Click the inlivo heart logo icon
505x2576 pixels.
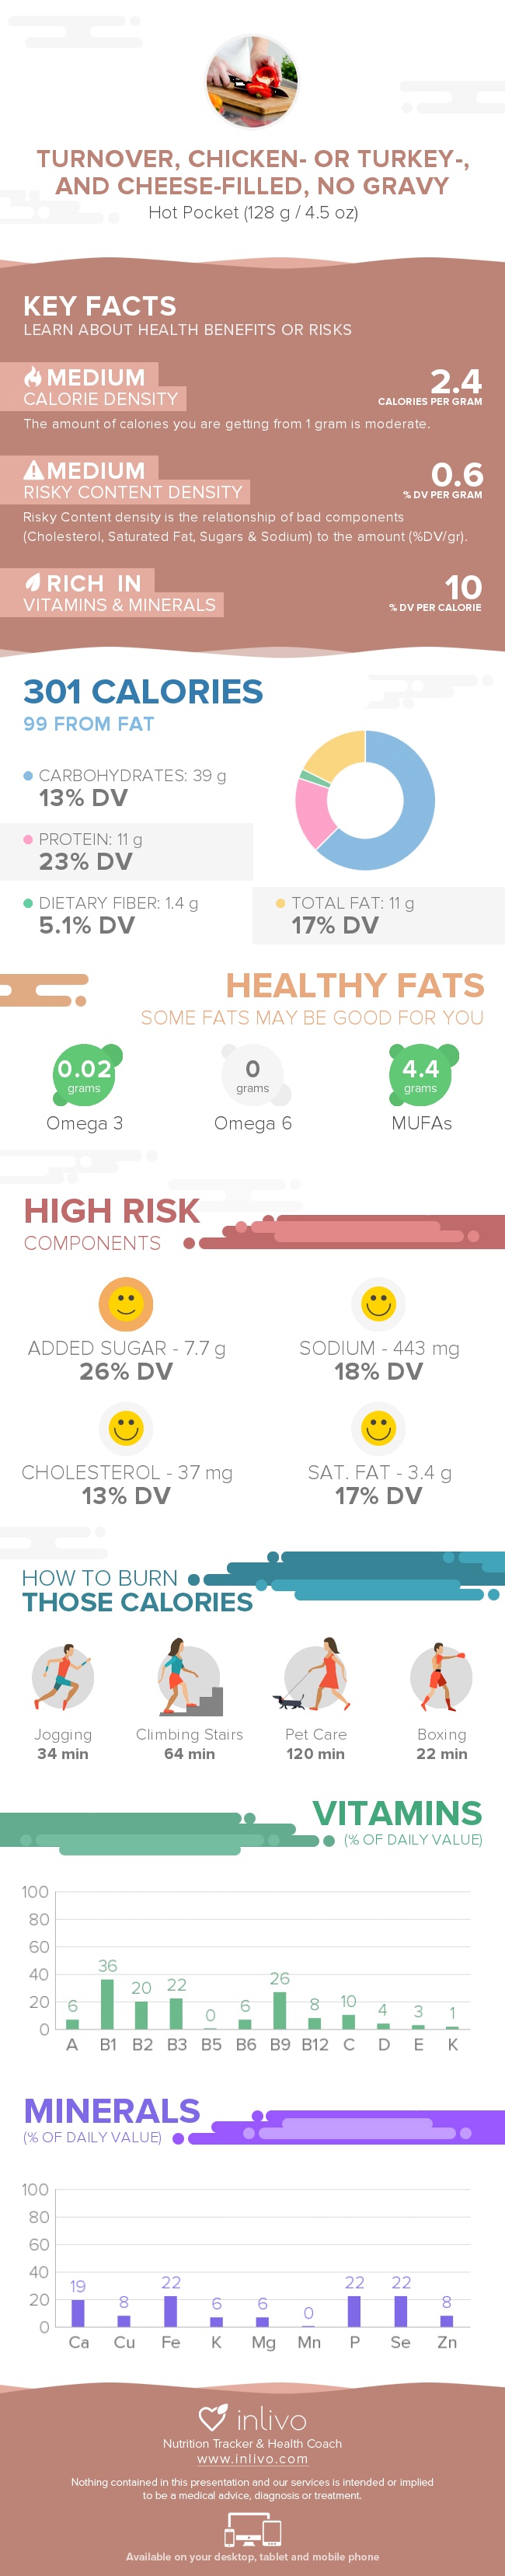212,2418
